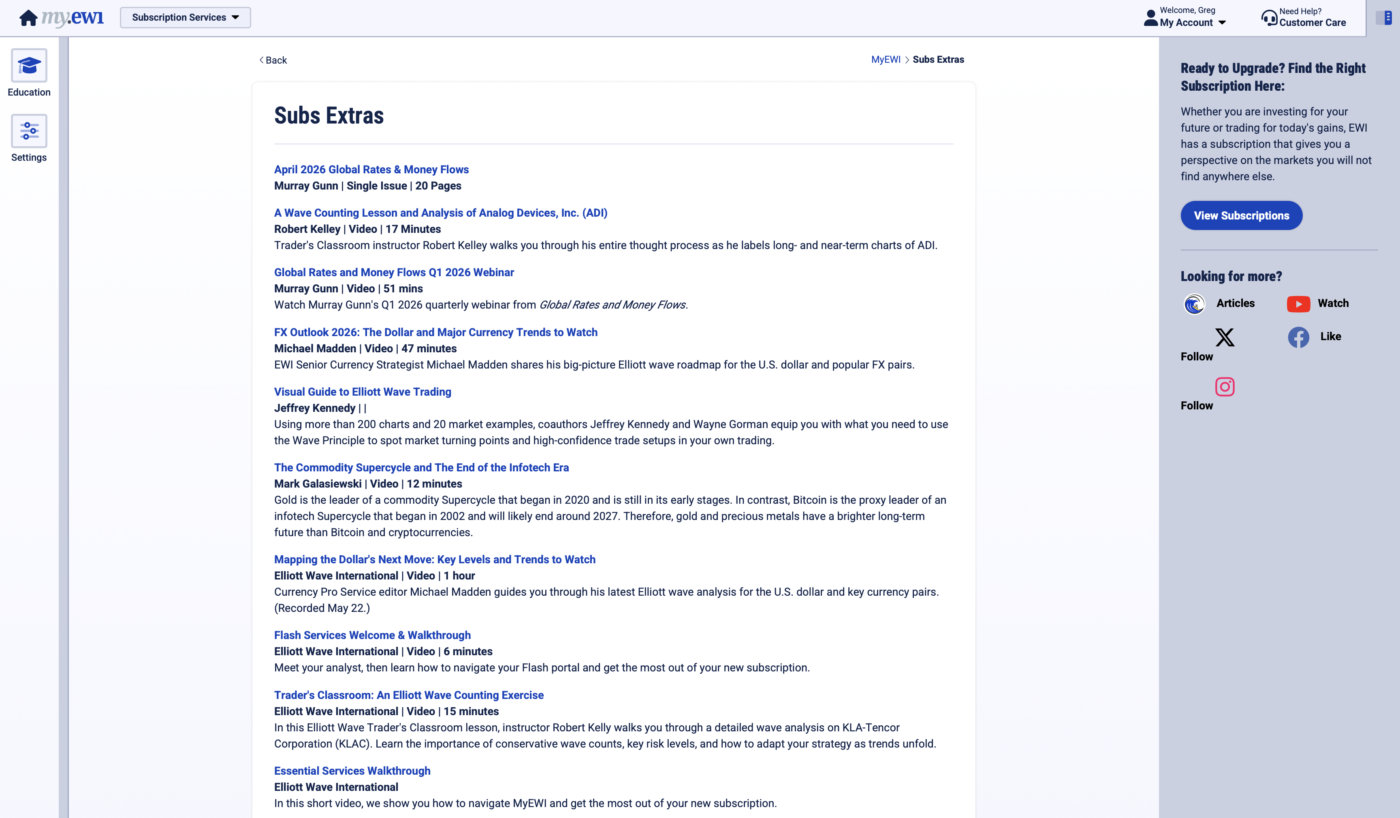This screenshot has width=1400, height=818.
Task: Click "Murray Gunn | Video | 51 mins"
Action: point(349,289)
